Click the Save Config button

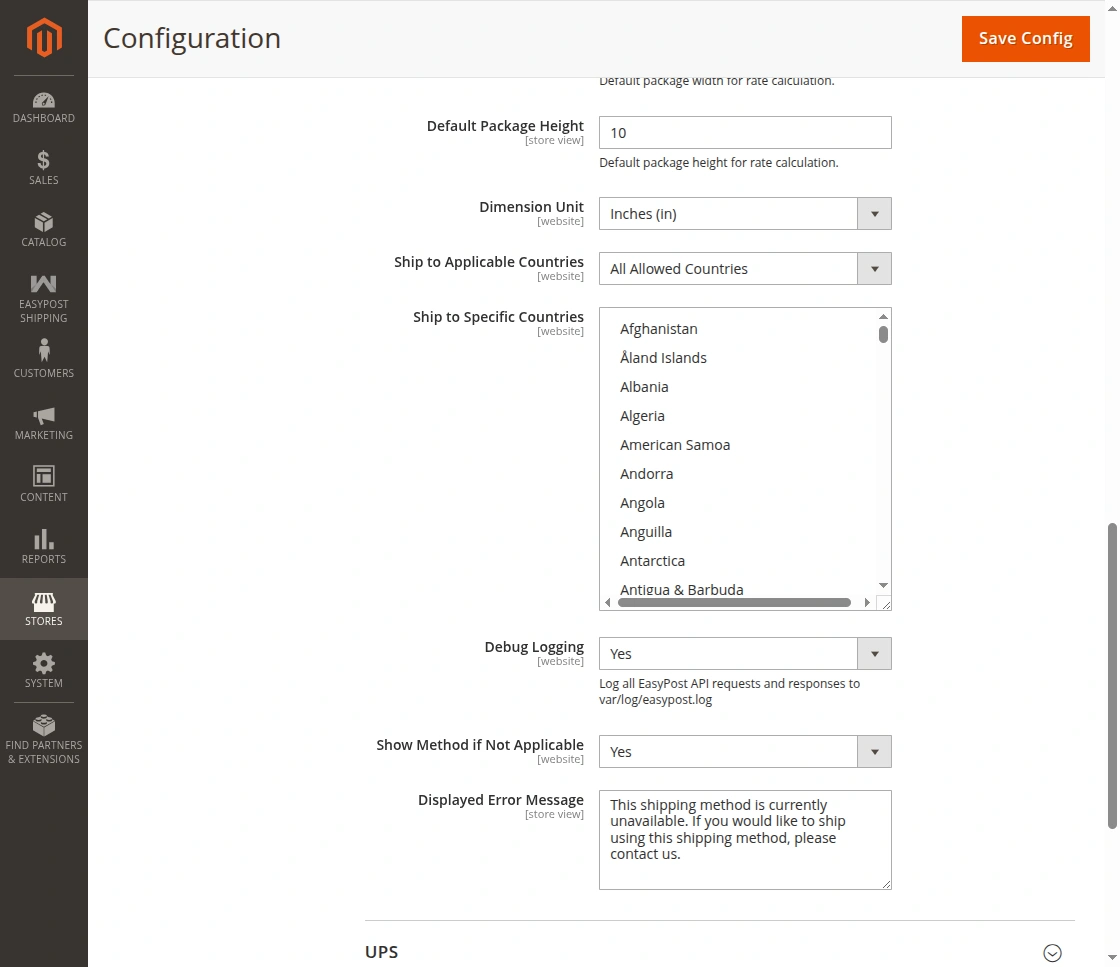(1026, 39)
